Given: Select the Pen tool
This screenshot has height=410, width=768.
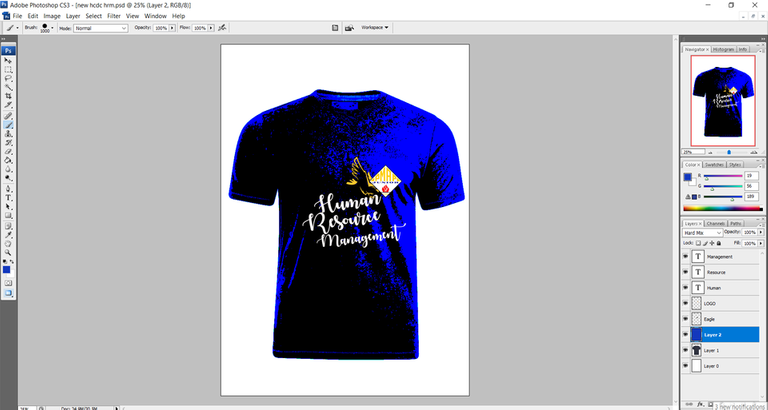Looking at the screenshot, I should pyautogui.click(x=8, y=189).
